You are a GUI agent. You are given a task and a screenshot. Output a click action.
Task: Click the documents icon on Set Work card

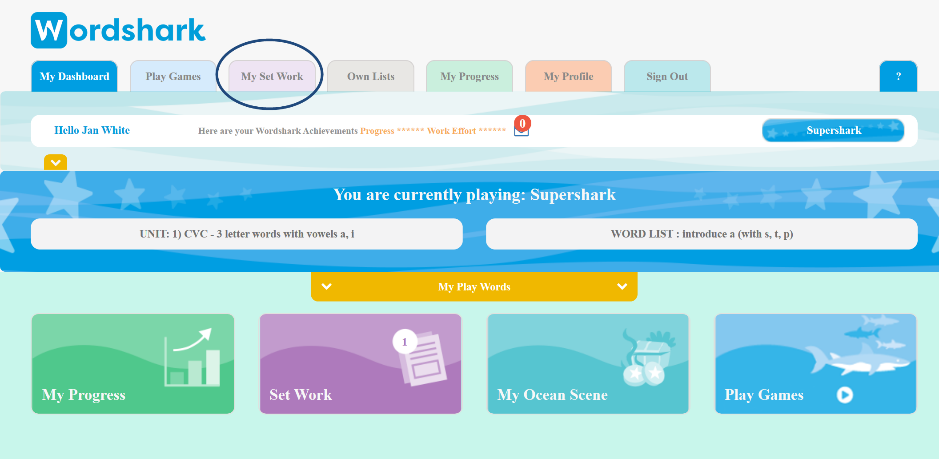coord(420,357)
